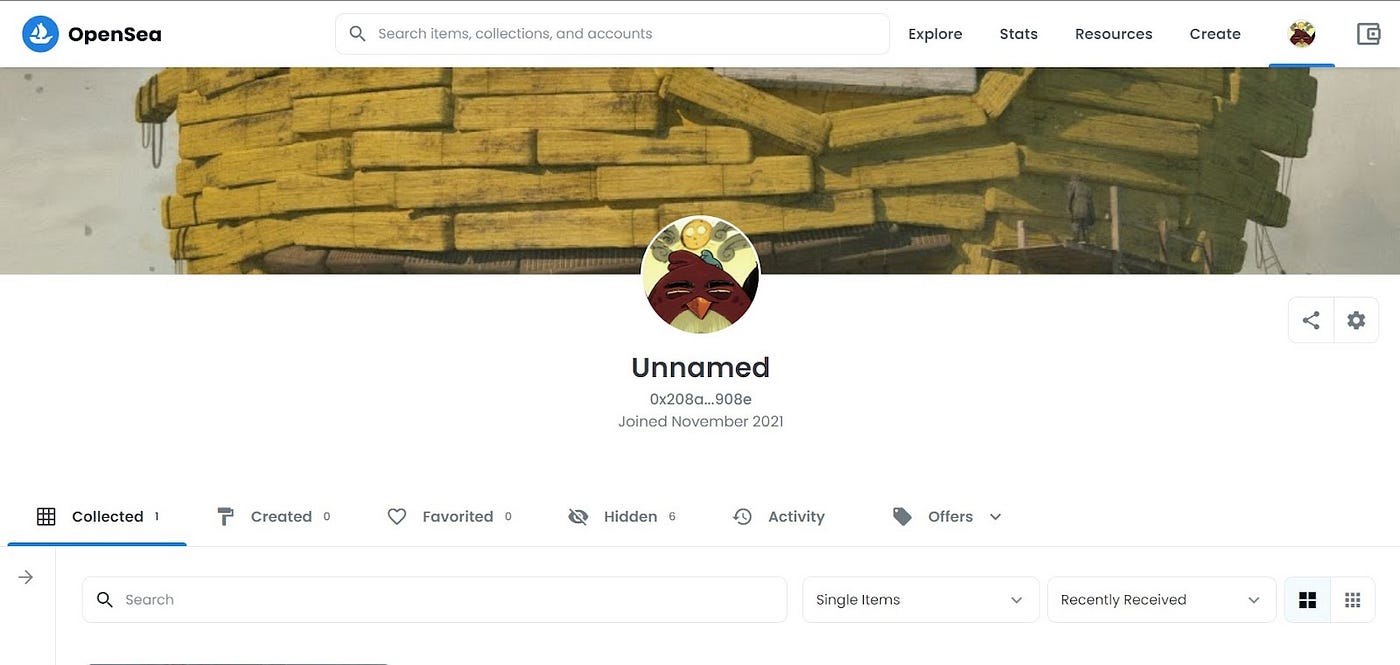Switch to large grid view
Image resolution: width=1400 pixels, height=665 pixels.
coord(1307,600)
